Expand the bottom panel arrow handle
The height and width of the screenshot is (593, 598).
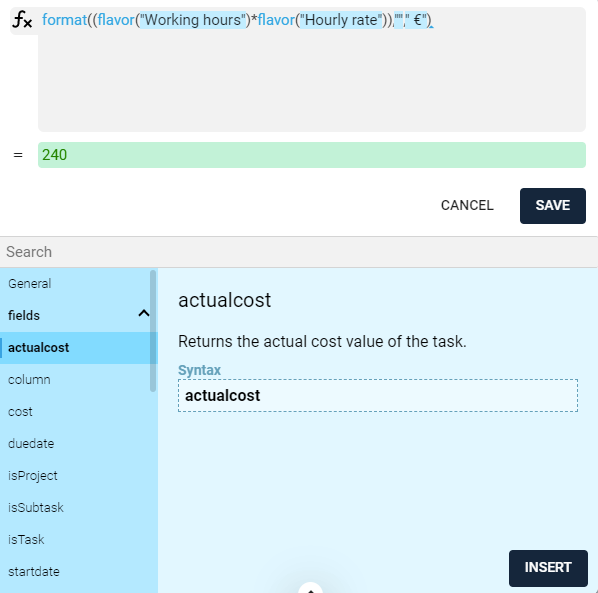(x=311, y=588)
